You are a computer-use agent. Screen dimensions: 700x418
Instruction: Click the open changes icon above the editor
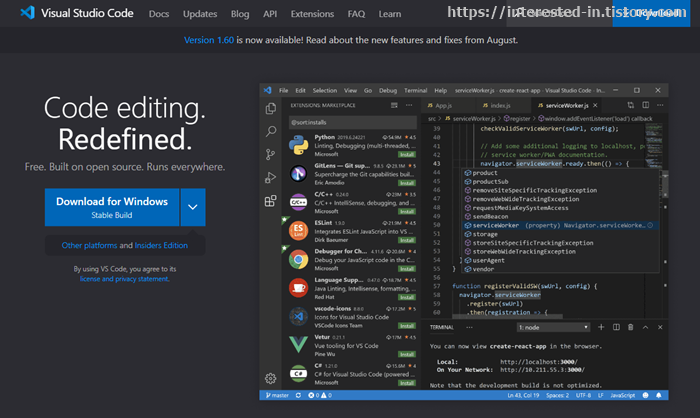click(630, 105)
